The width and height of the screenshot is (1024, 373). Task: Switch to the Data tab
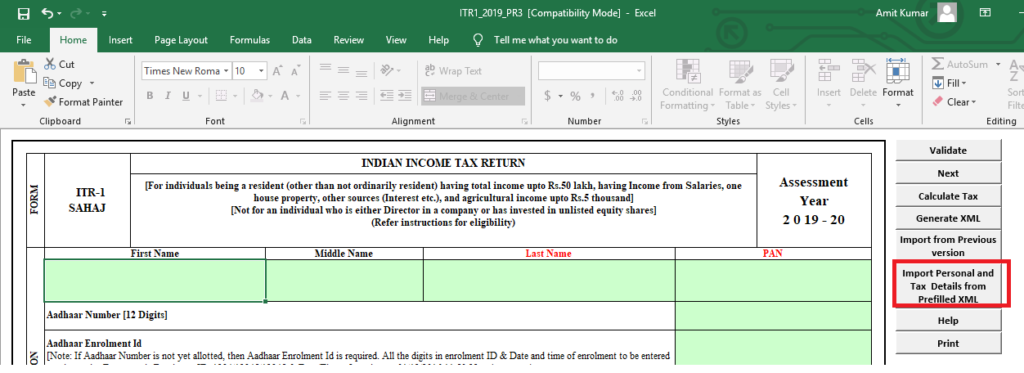302,40
